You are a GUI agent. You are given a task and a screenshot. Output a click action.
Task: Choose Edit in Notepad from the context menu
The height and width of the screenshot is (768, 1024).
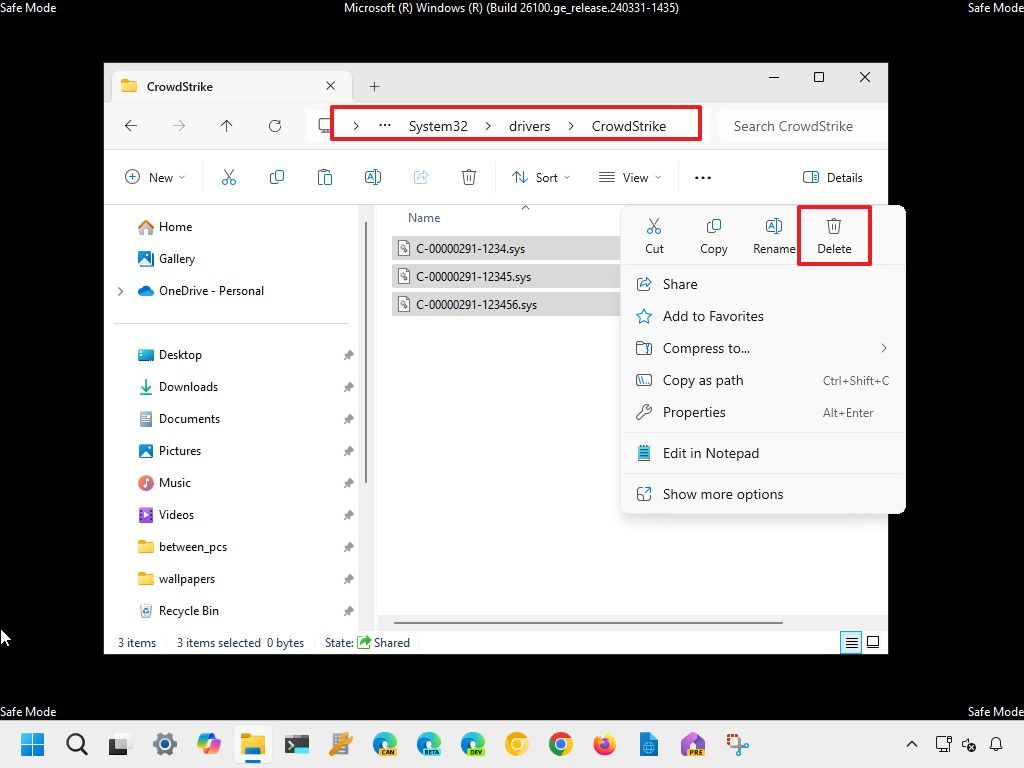711,453
